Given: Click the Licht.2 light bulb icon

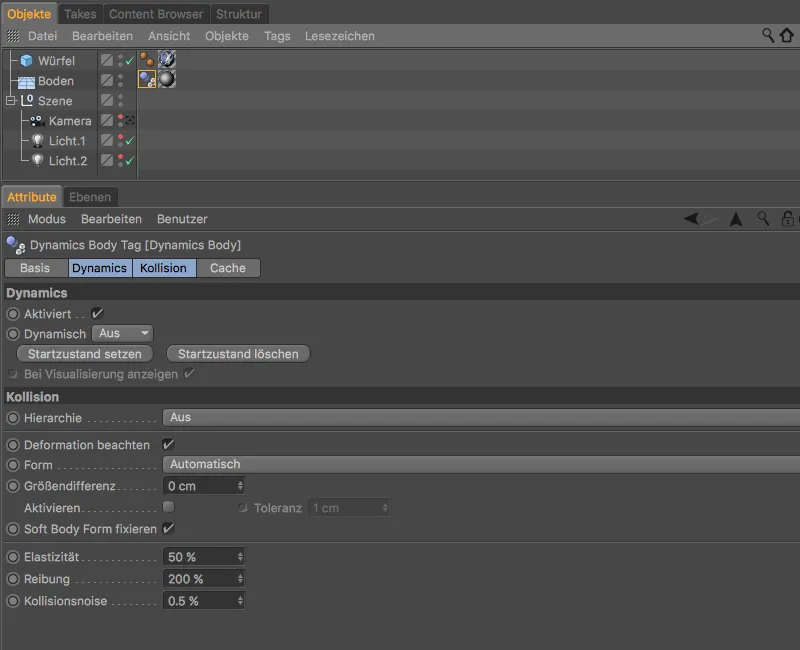Looking at the screenshot, I should (x=37, y=160).
